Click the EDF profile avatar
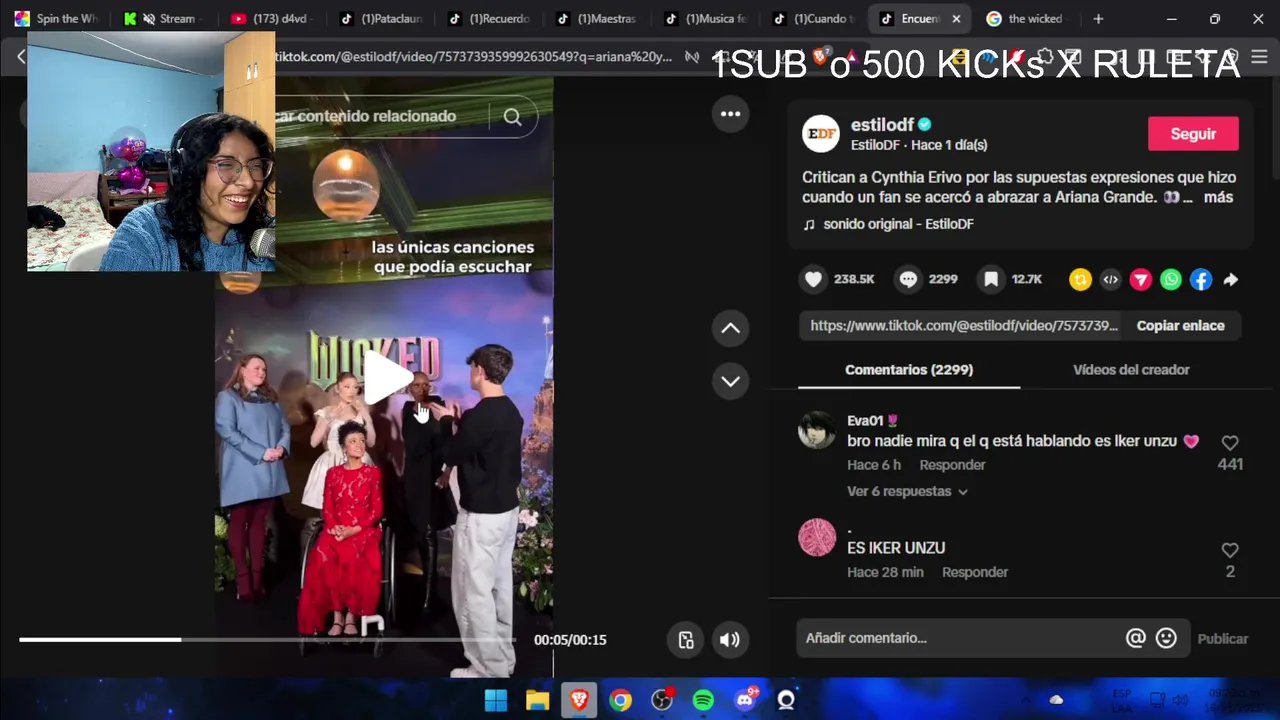1280x720 pixels. (821, 134)
